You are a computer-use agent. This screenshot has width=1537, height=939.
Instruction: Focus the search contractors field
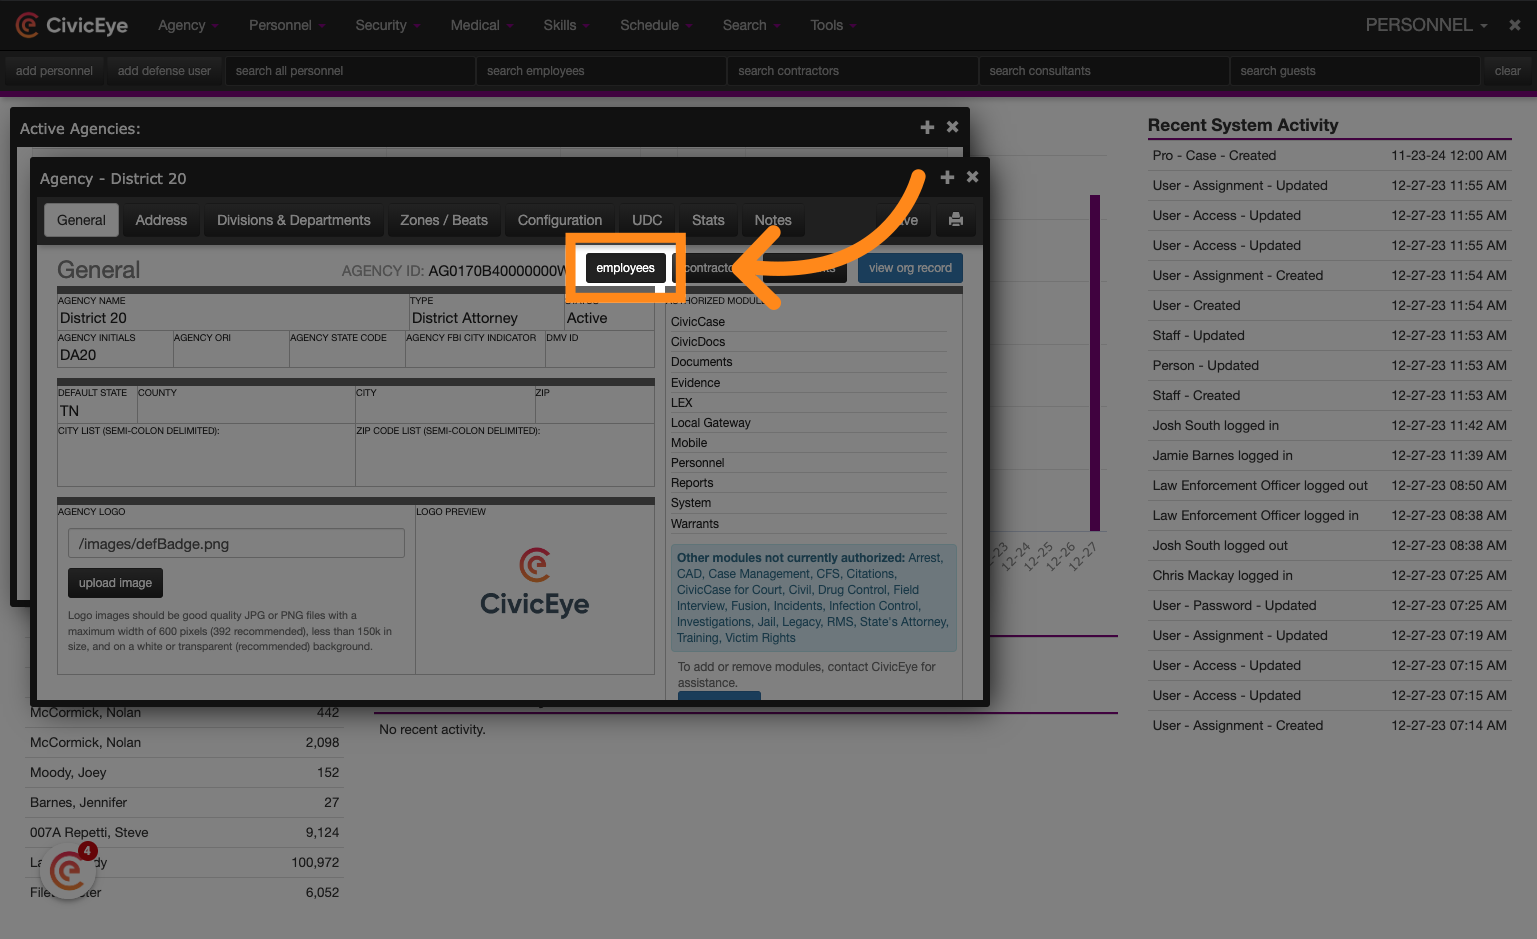click(x=853, y=71)
